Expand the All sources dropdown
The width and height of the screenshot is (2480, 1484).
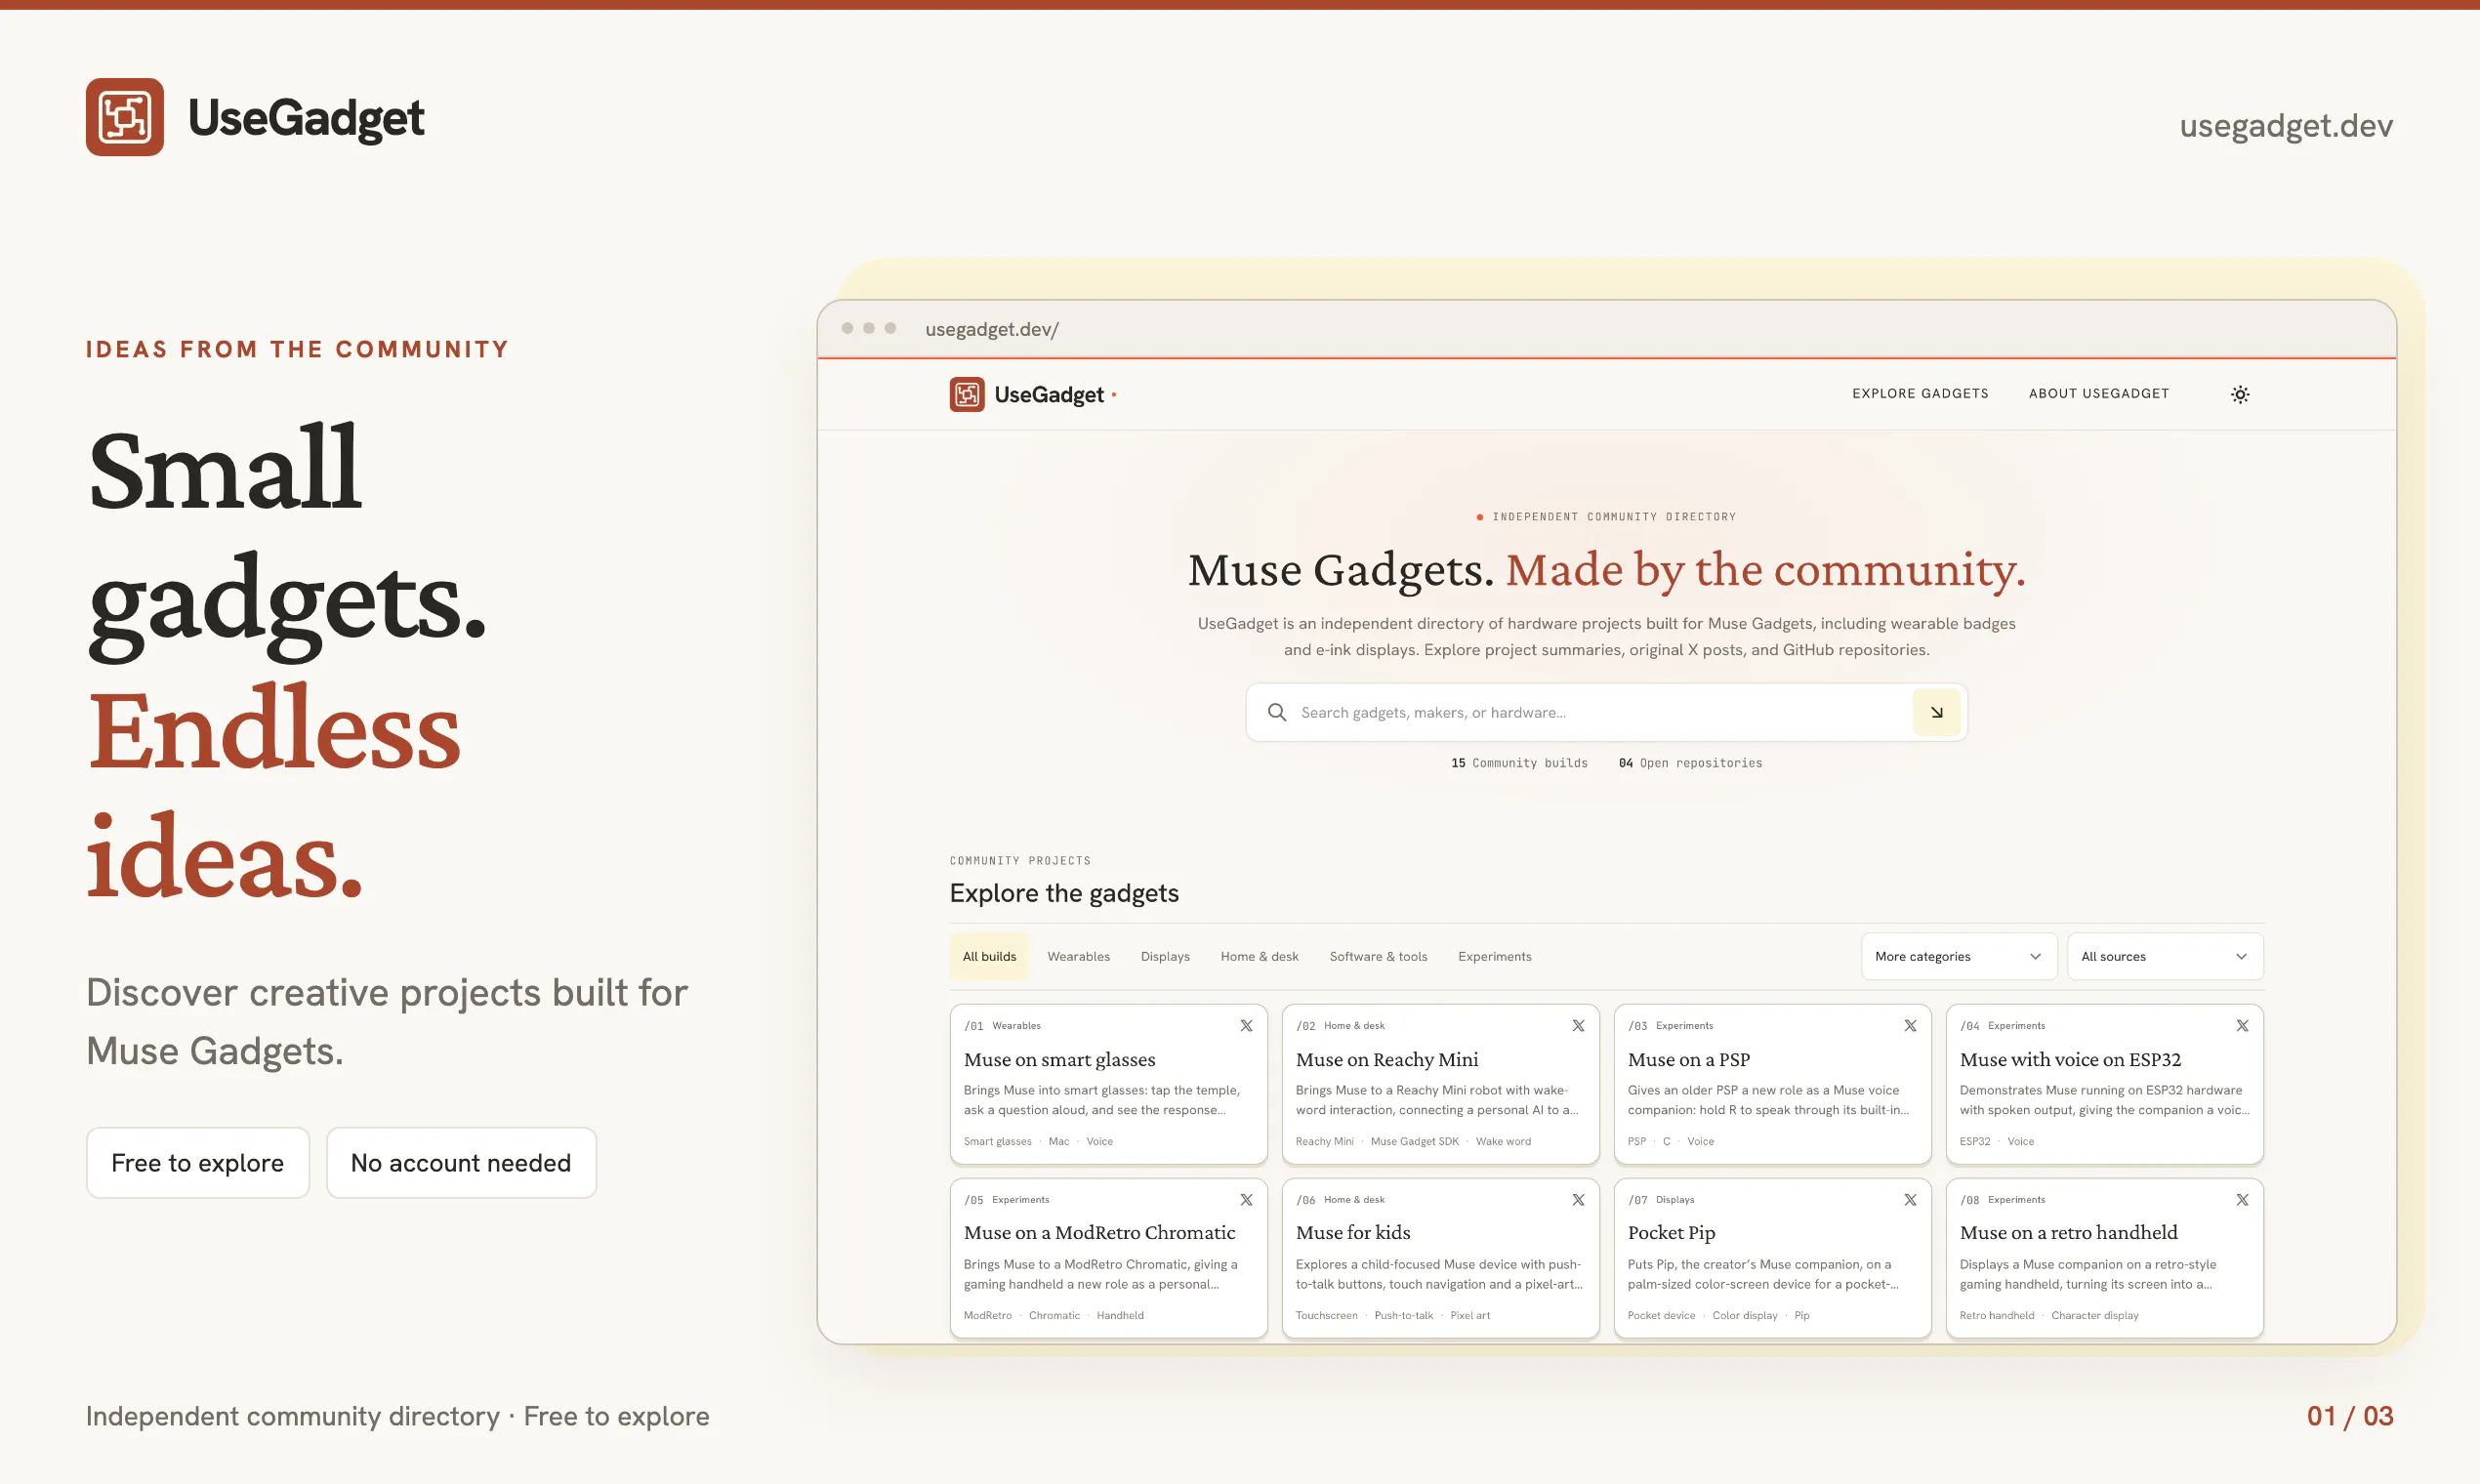pos(2164,957)
